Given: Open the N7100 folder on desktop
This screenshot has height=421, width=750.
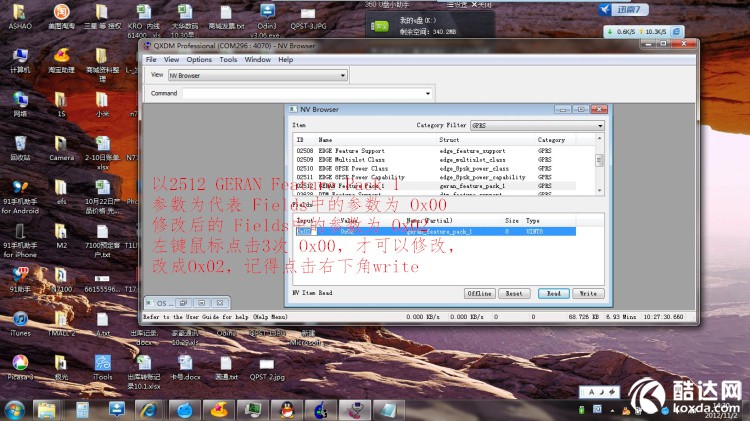Looking at the screenshot, I should [61, 280].
